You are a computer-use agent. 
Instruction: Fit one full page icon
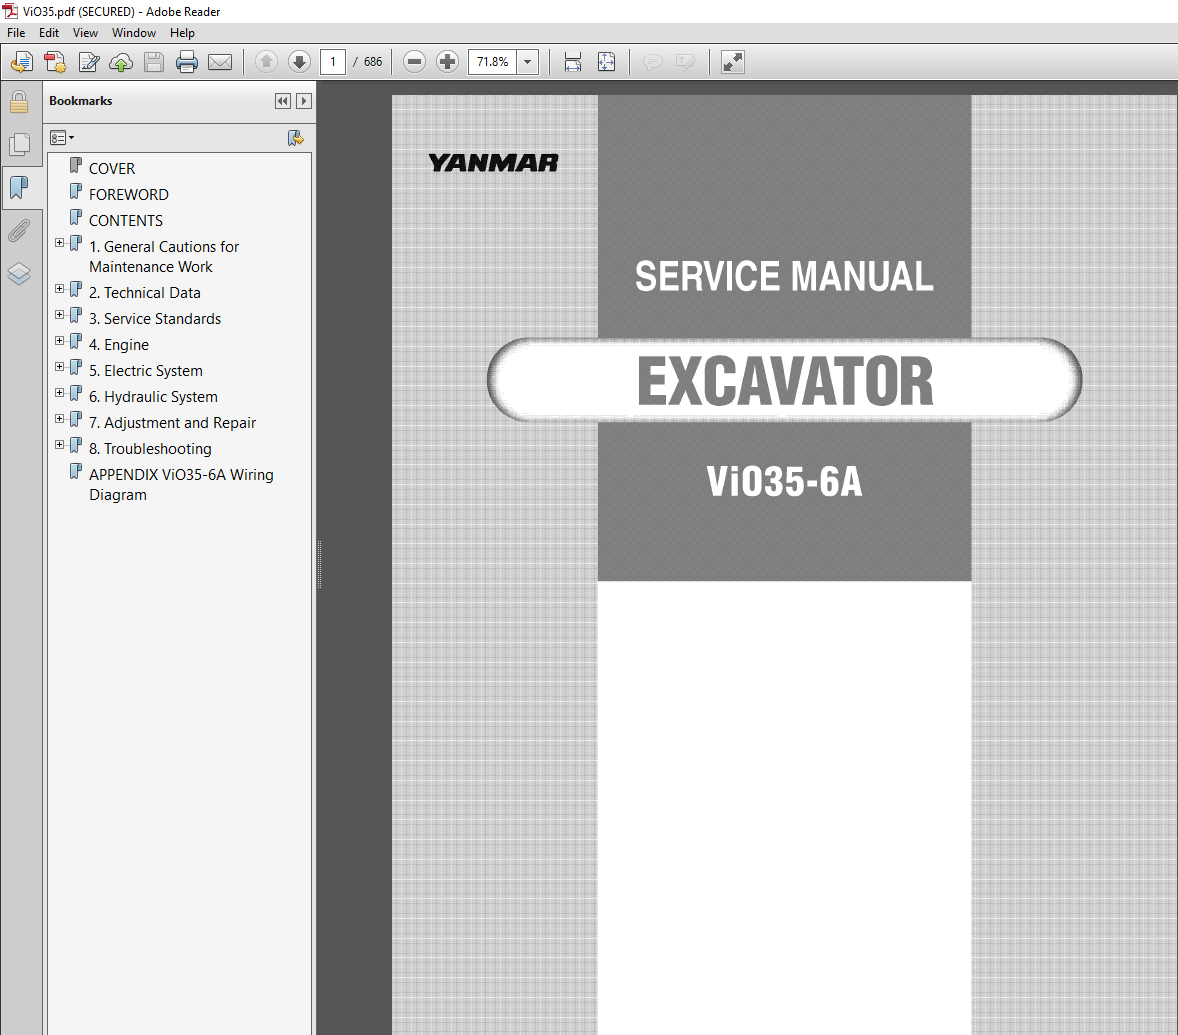point(606,62)
